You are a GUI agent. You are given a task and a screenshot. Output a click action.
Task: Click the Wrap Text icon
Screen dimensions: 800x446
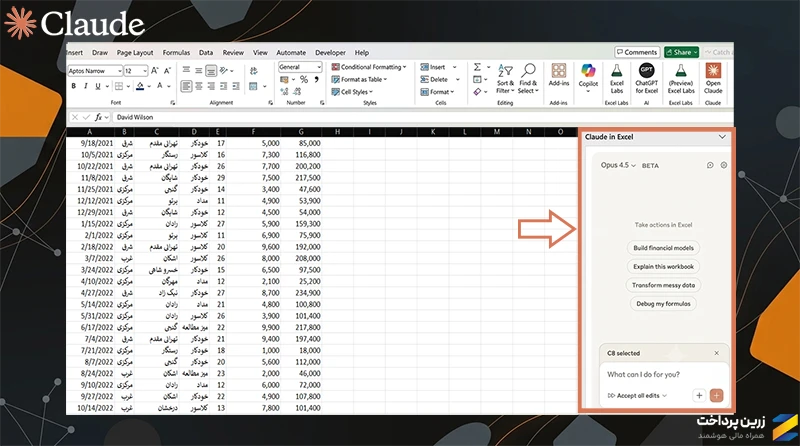[254, 71]
